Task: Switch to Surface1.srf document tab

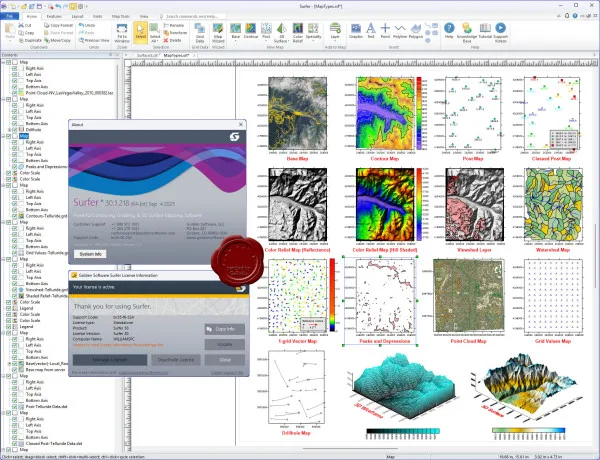Action: click(x=147, y=55)
